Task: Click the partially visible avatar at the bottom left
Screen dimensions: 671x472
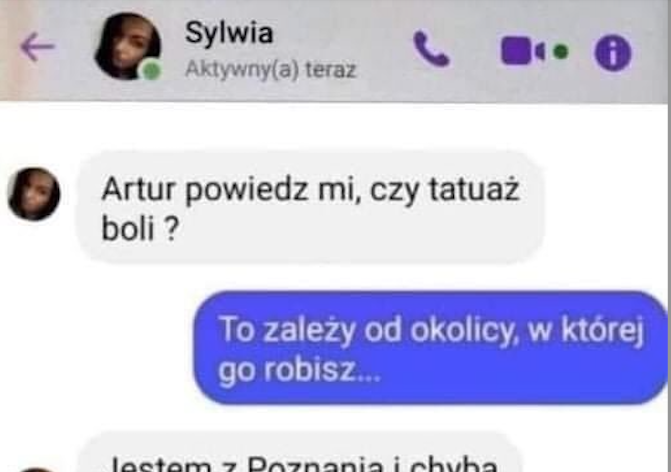Action: (36, 469)
